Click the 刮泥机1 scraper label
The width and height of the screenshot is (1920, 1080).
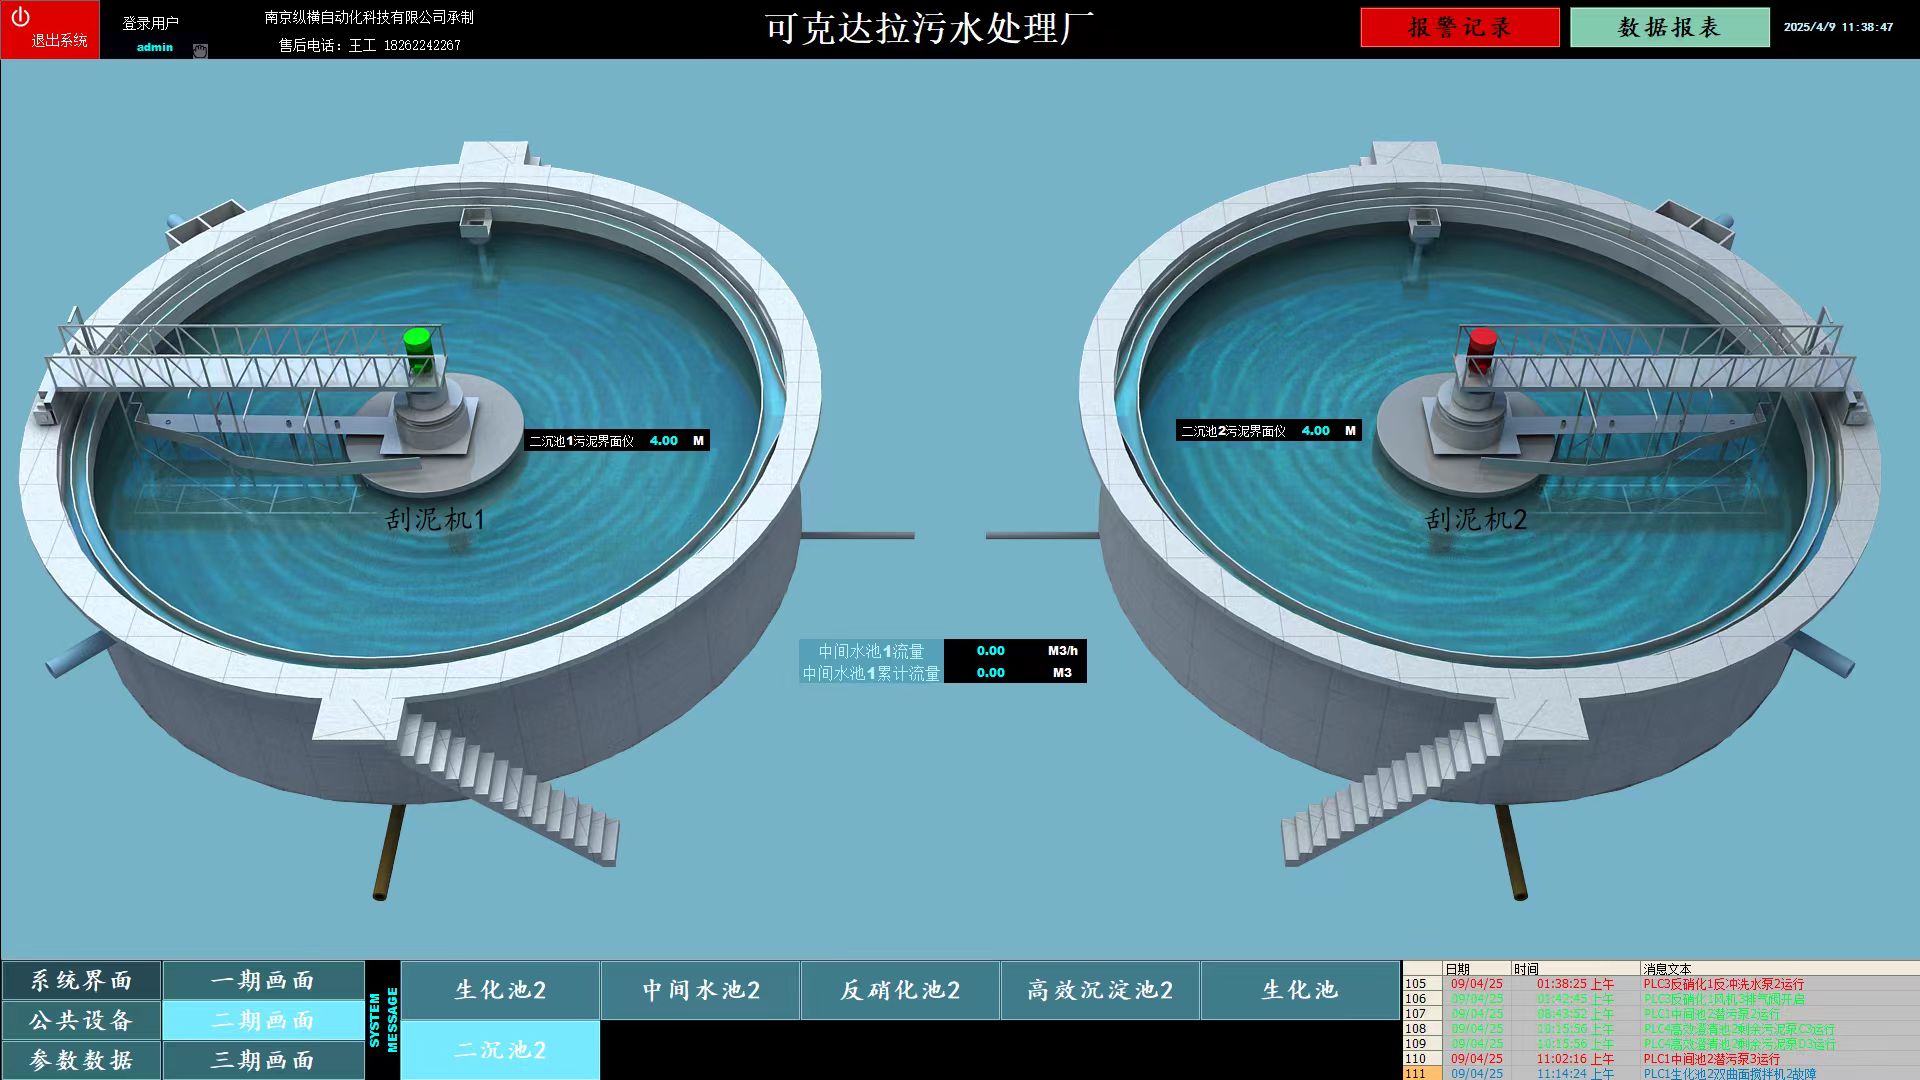point(435,519)
